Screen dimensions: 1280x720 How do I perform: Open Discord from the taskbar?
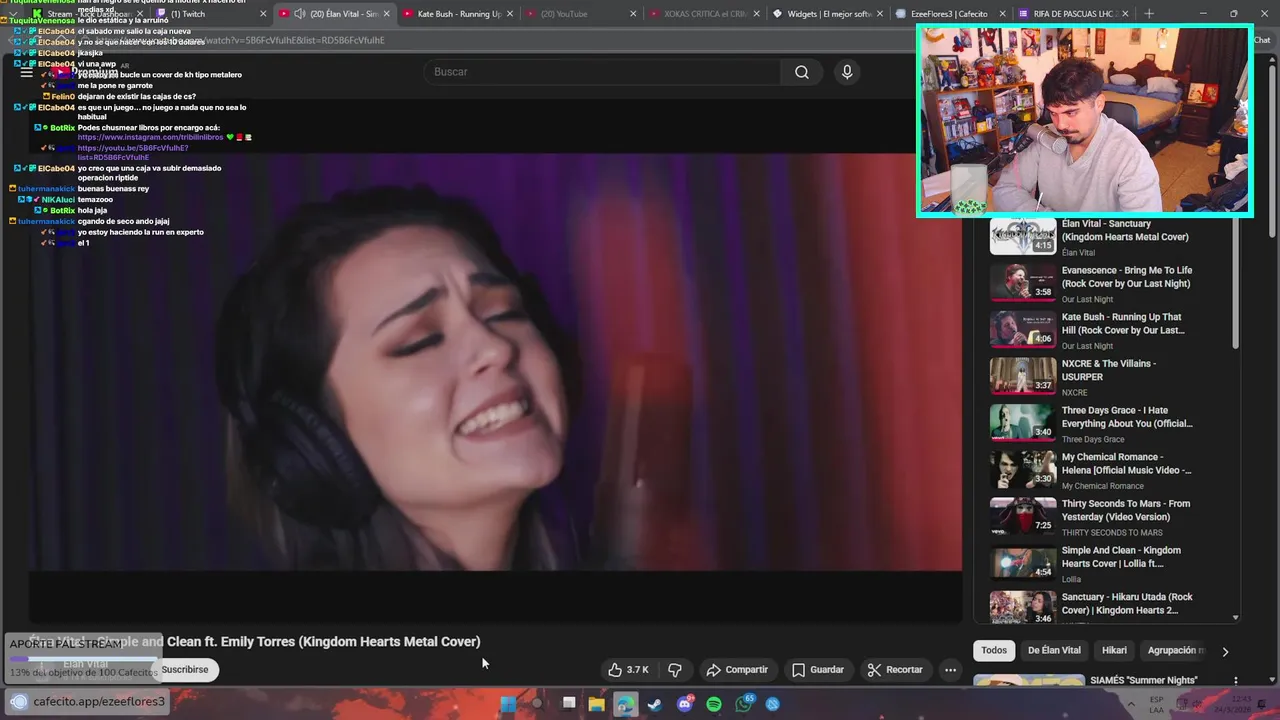685,704
